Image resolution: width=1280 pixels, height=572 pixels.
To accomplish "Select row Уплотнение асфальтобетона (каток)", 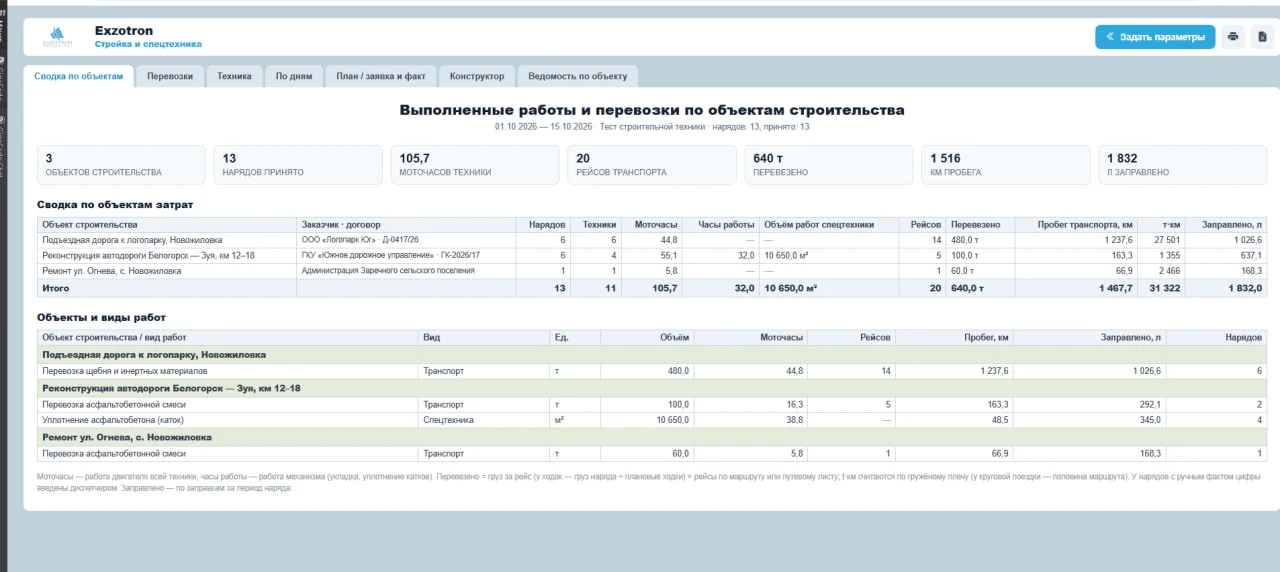I will tap(652, 420).
